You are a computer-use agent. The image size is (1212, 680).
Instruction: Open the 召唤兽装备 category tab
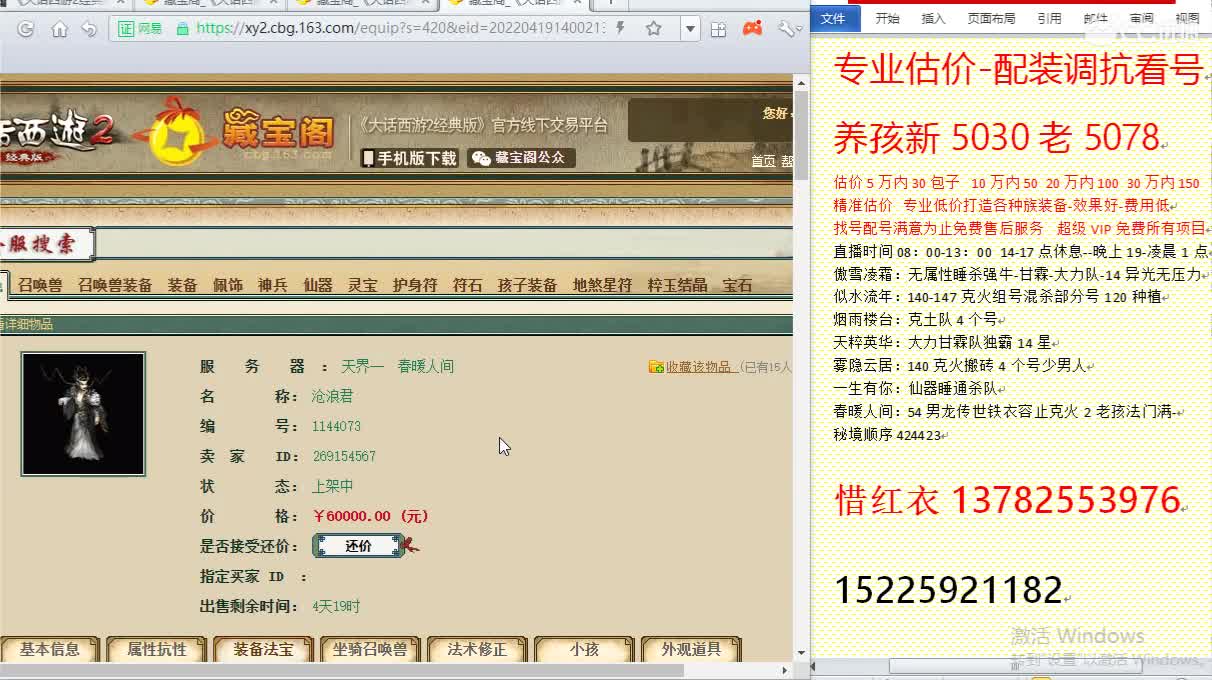pyautogui.click(x=115, y=285)
